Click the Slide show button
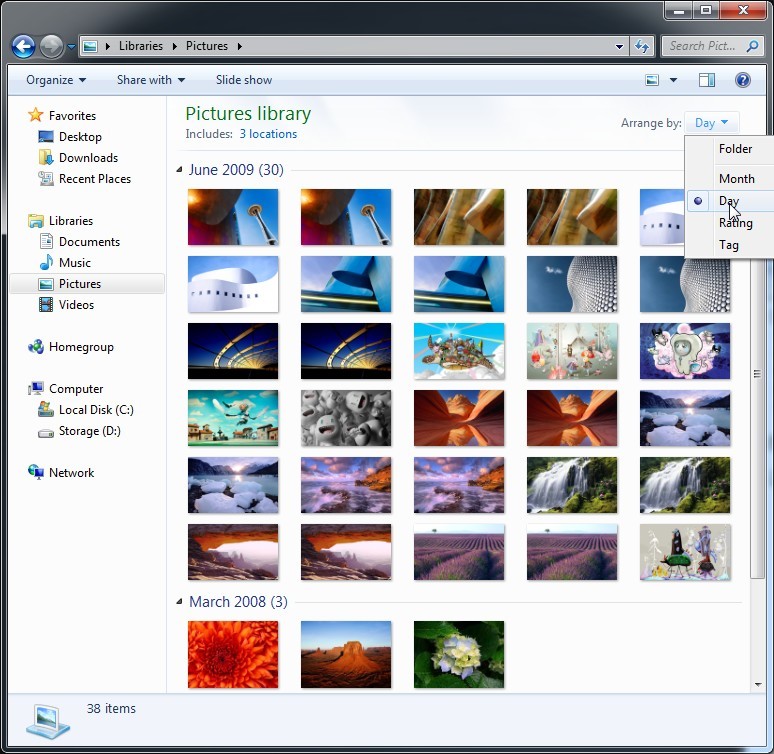 tap(244, 80)
